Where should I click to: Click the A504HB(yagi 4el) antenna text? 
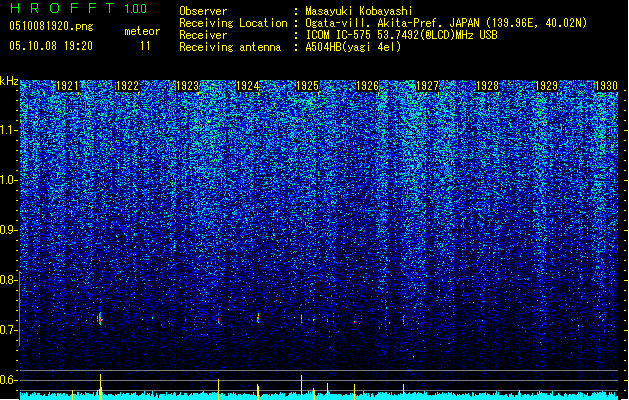pos(353,47)
